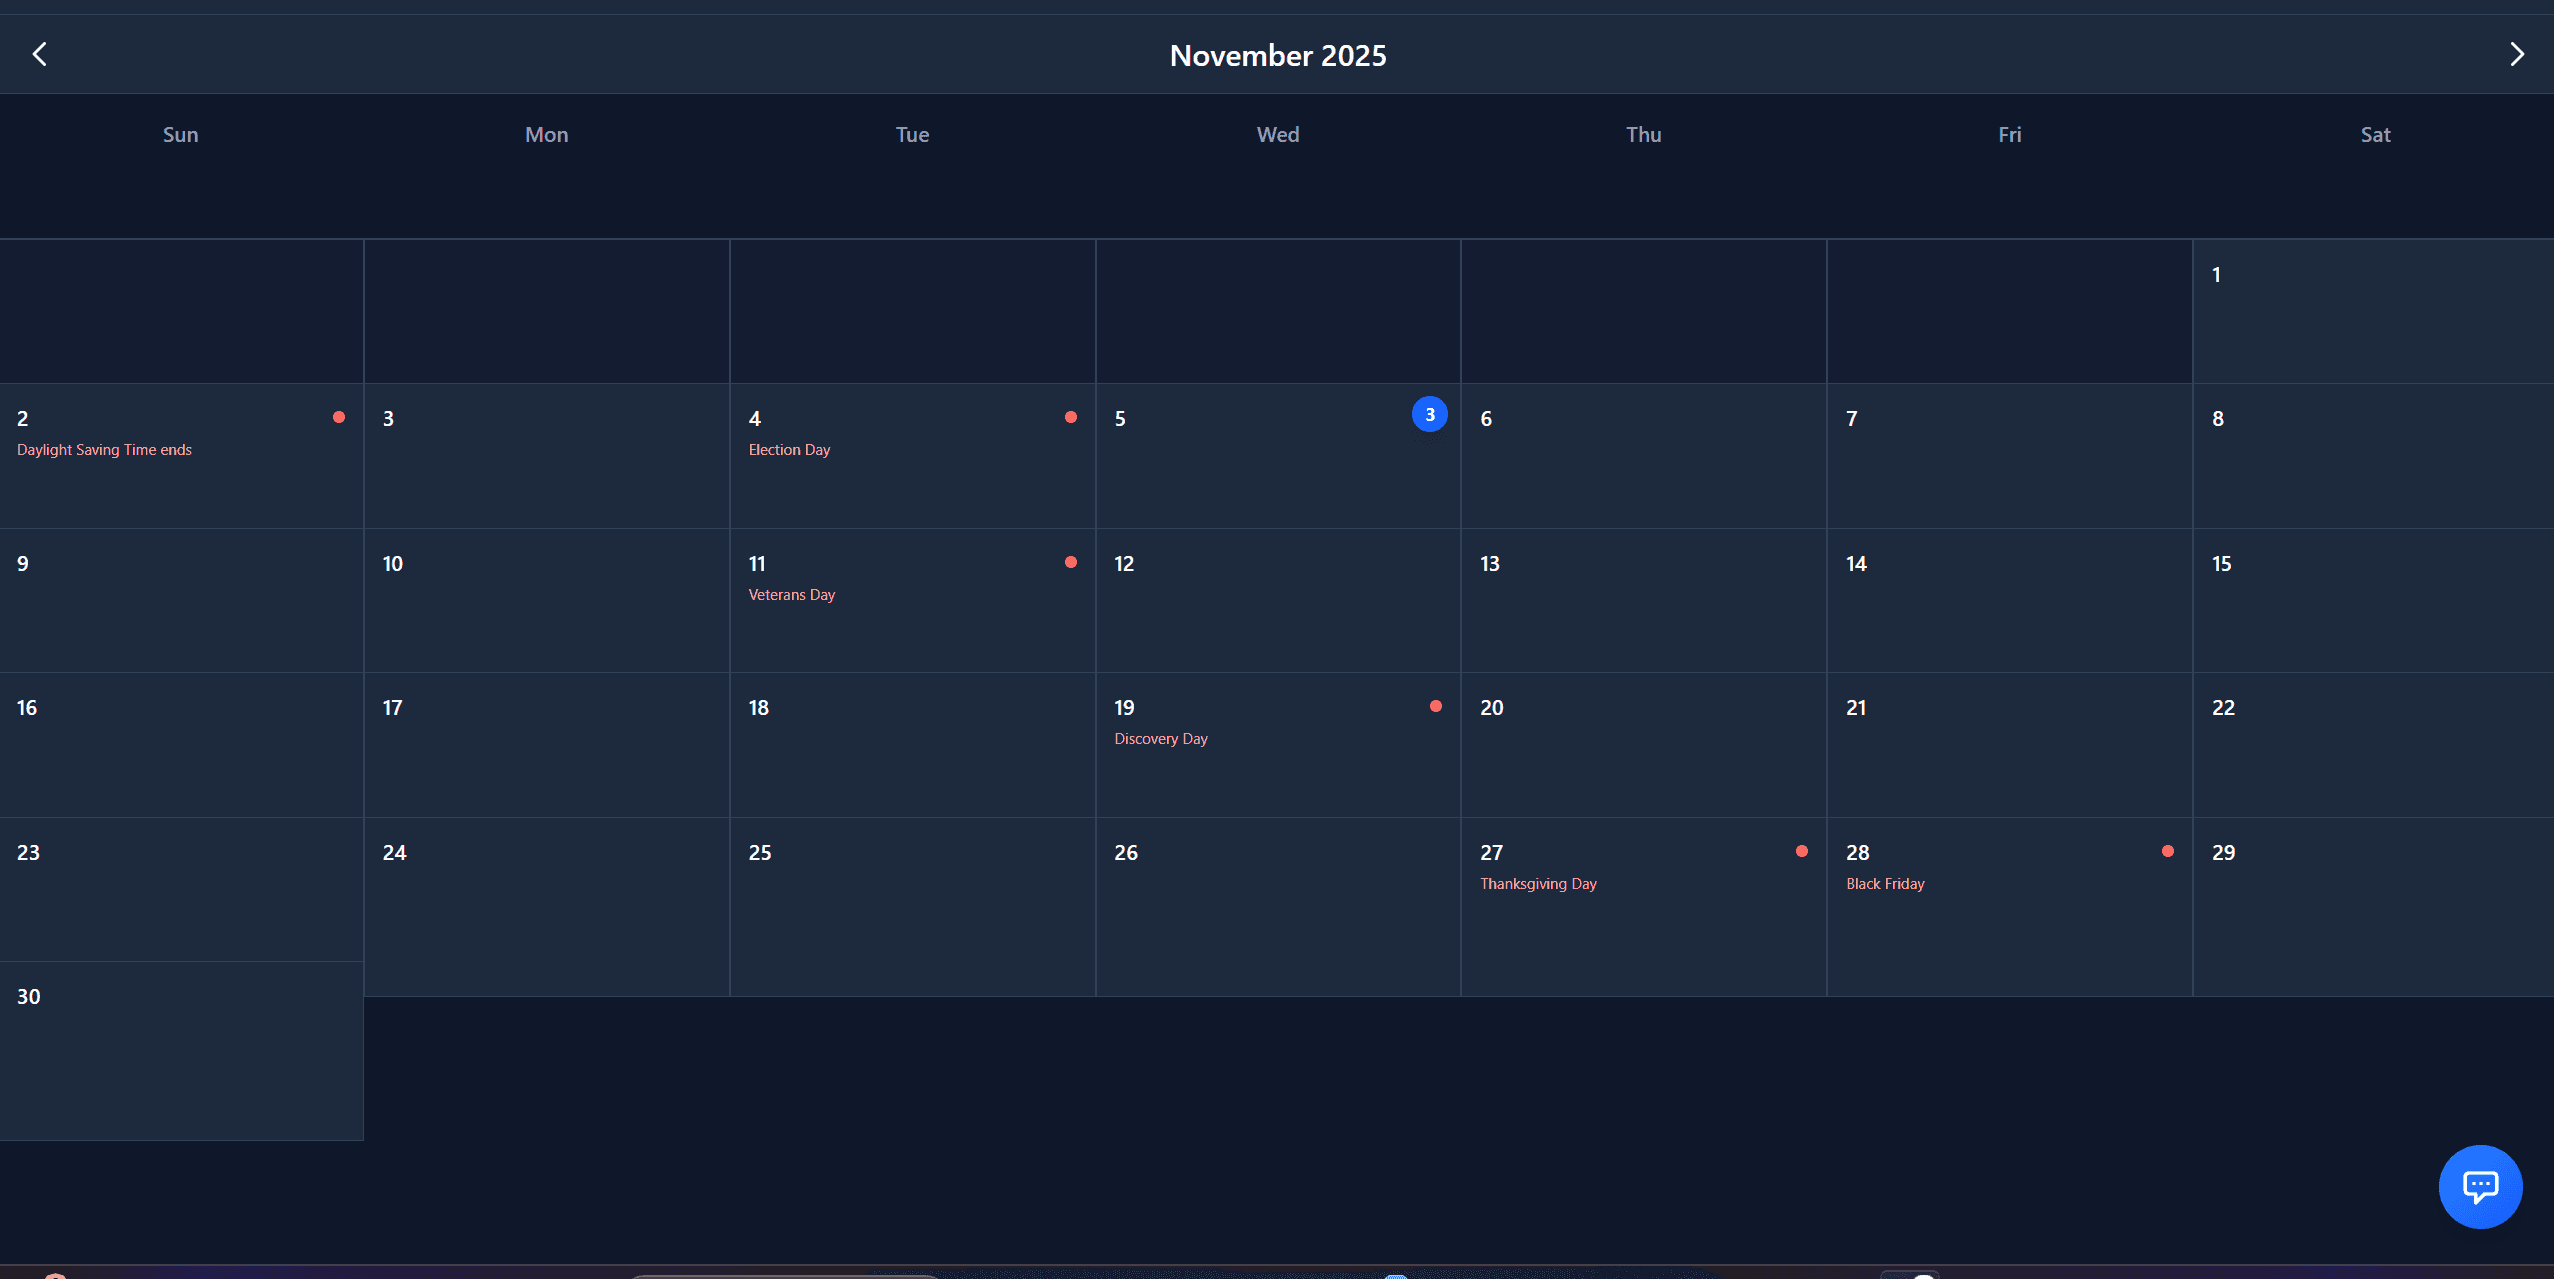Open the Election Day event label
This screenshot has width=2554, height=1279.
pos(789,449)
